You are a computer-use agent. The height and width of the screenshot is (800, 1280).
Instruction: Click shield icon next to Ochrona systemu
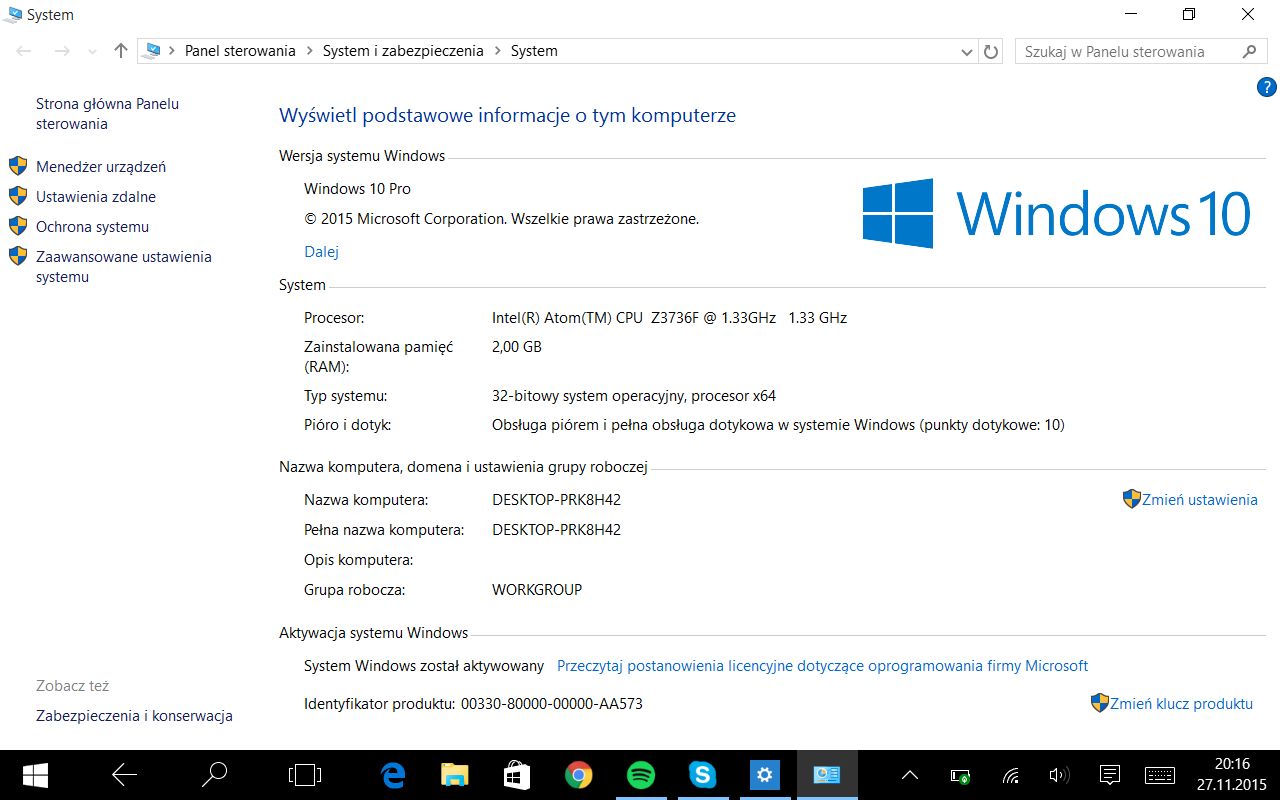click(18, 226)
